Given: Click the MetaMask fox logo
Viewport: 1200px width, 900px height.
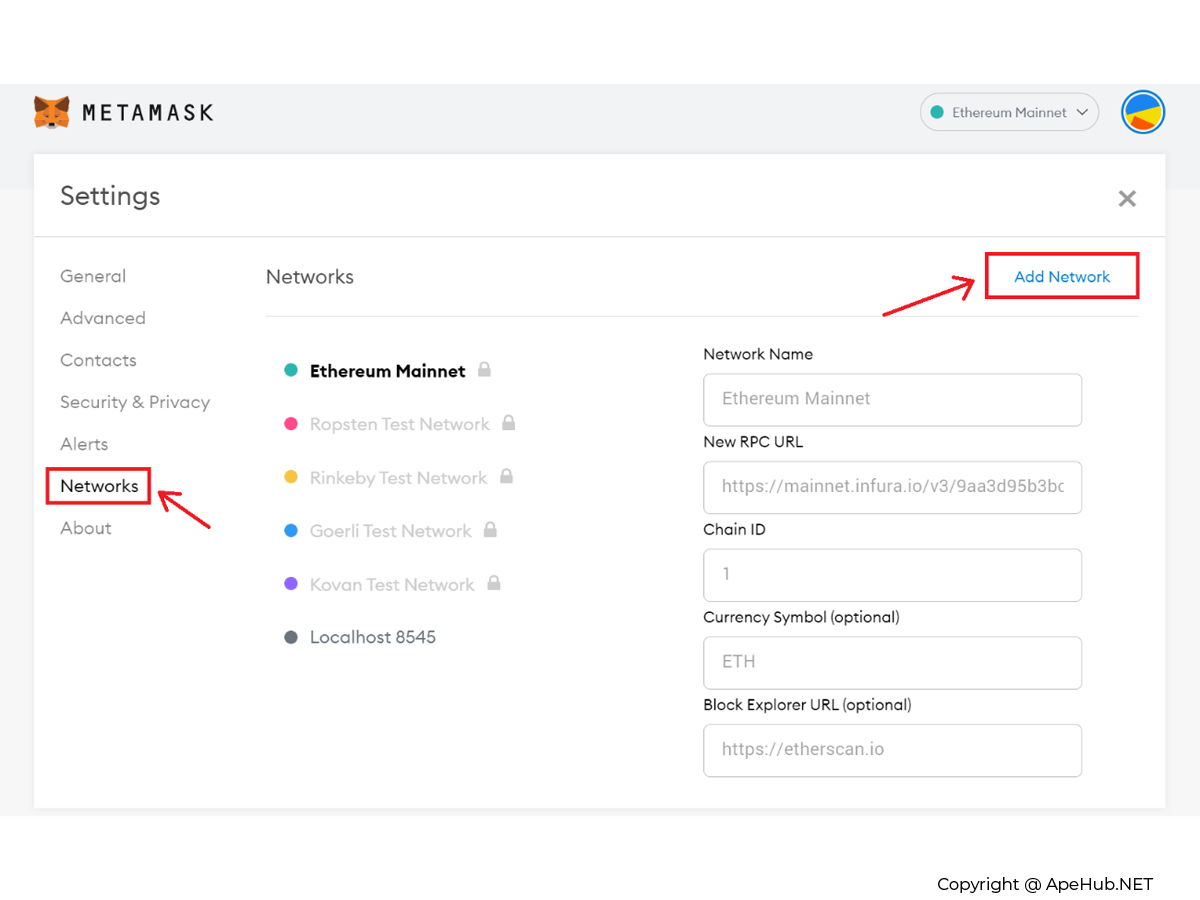Looking at the screenshot, I should point(52,112).
